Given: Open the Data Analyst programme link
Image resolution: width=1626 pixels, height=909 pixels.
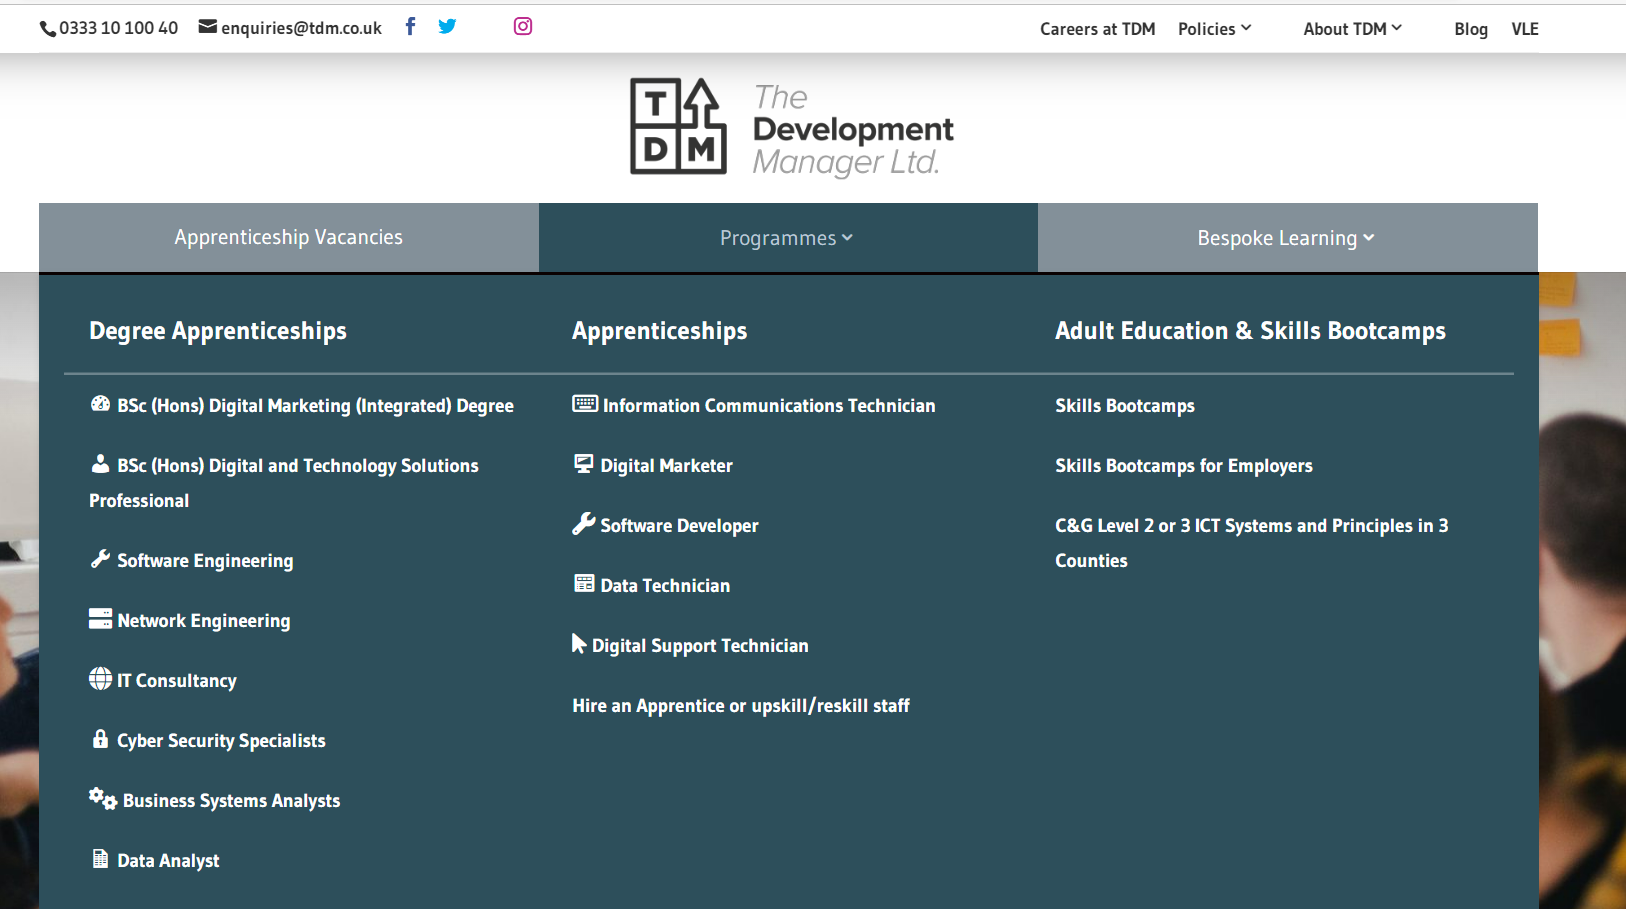Looking at the screenshot, I should [168, 860].
